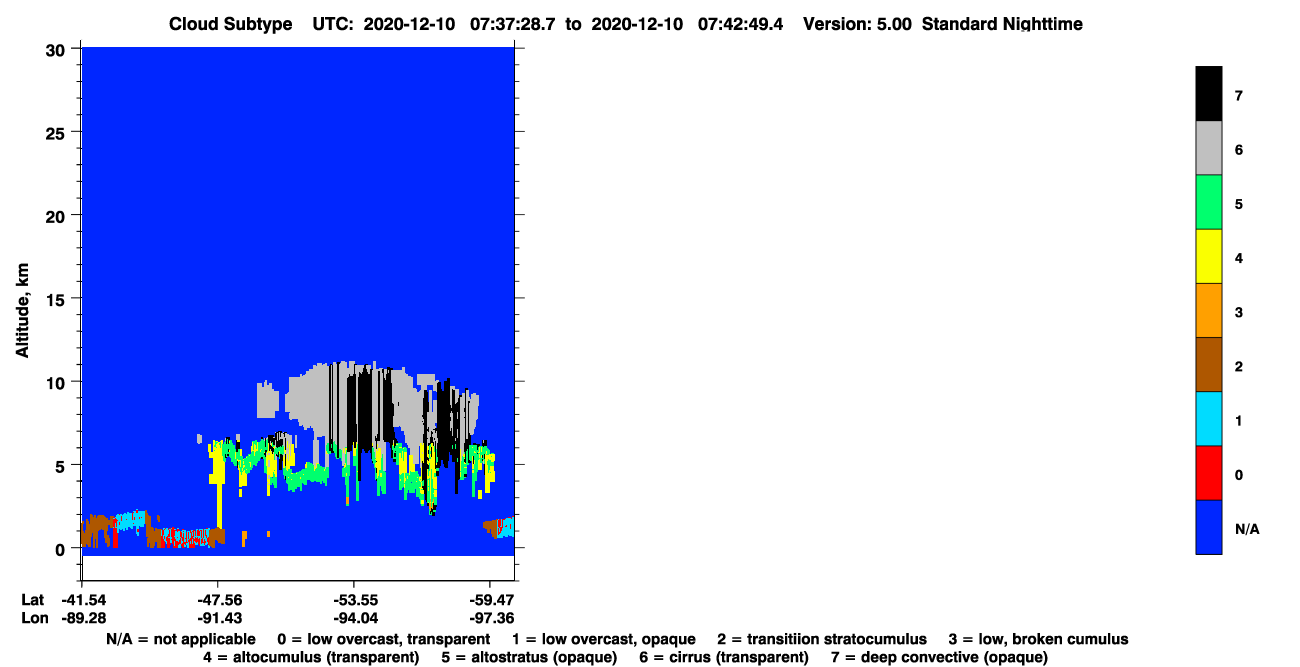Click the yellow colorbar swatch for type 4

pyautogui.click(x=1209, y=257)
